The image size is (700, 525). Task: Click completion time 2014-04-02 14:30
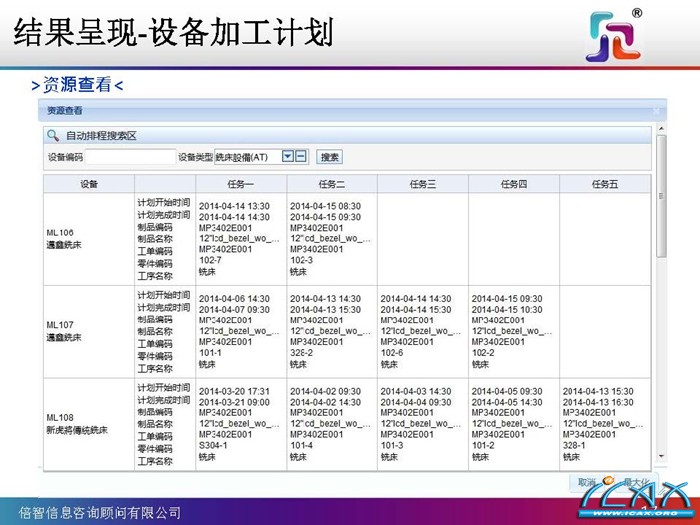tap(325, 402)
